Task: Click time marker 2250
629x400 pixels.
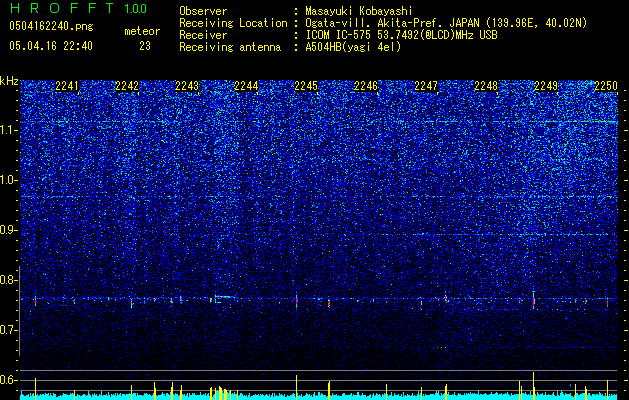Action: pyautogui.click(x=605, y=86)
